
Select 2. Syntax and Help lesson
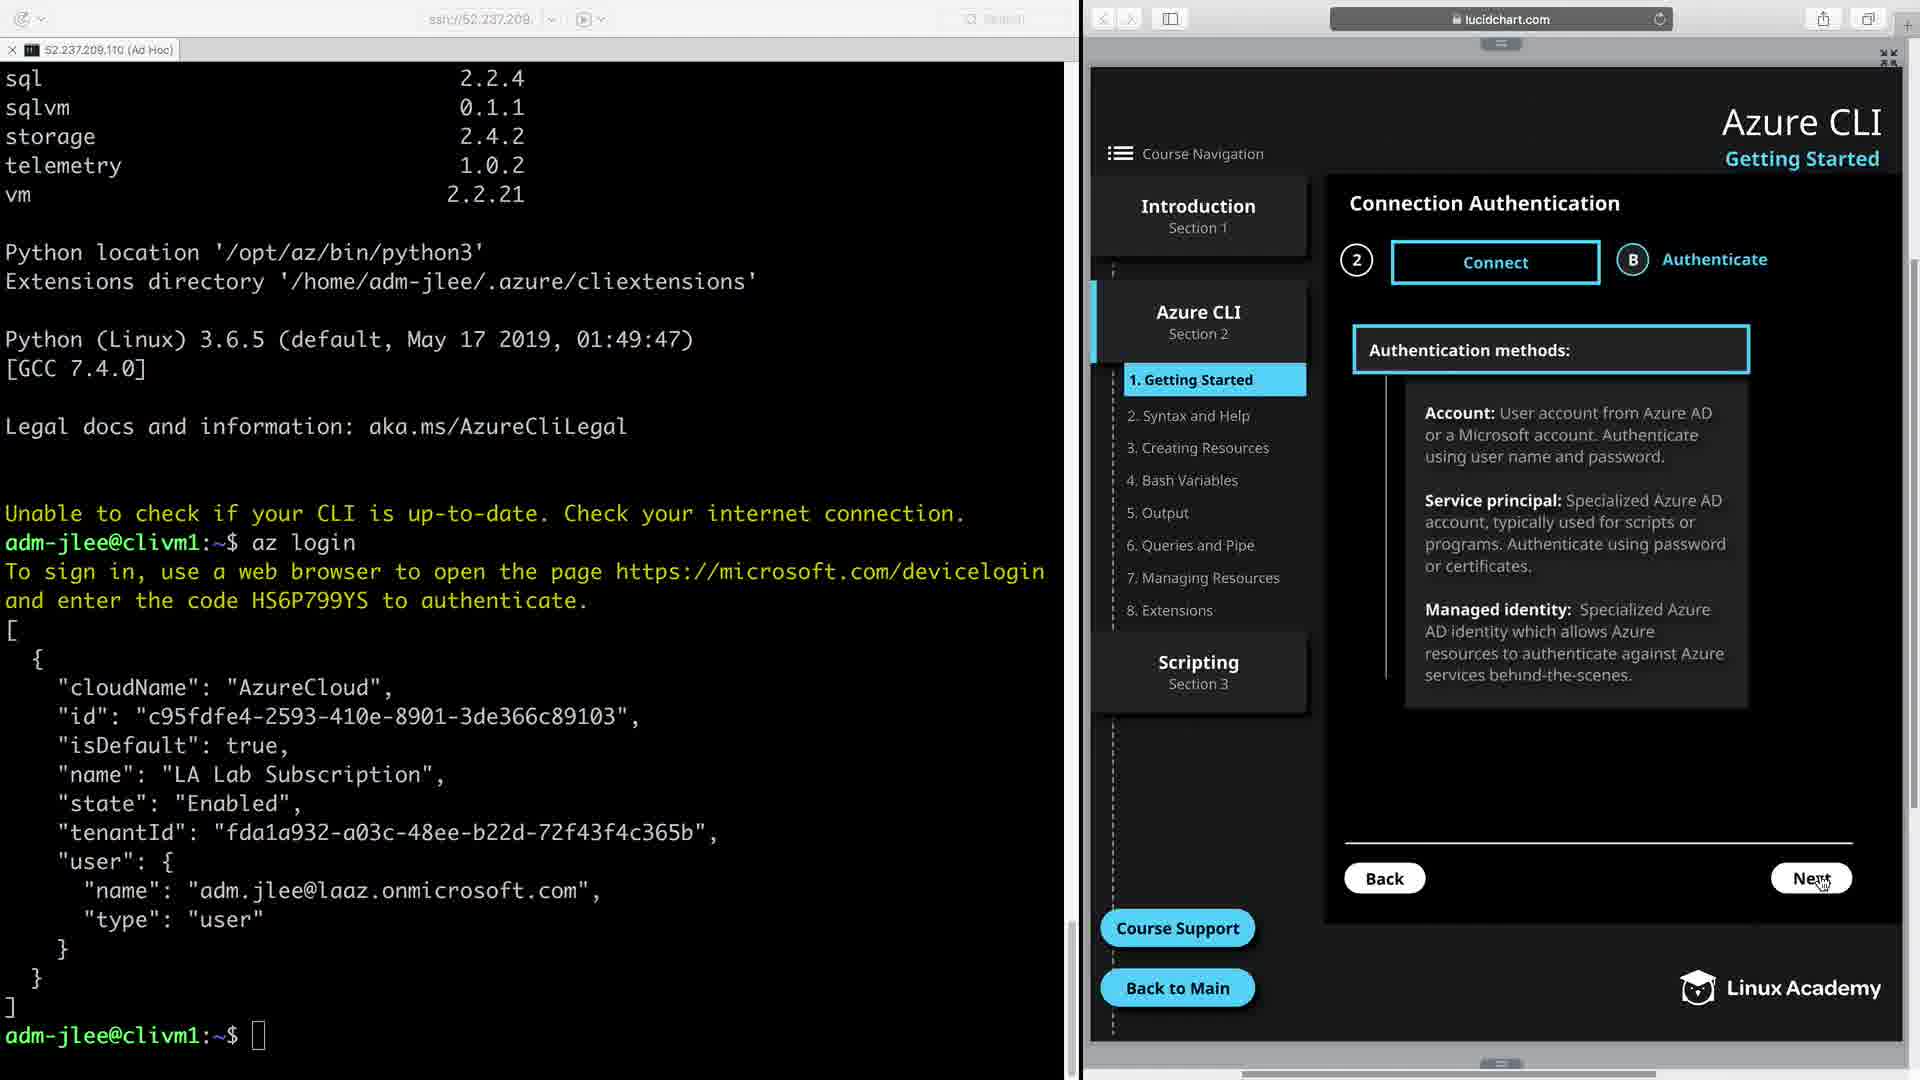pos(1188,416)
